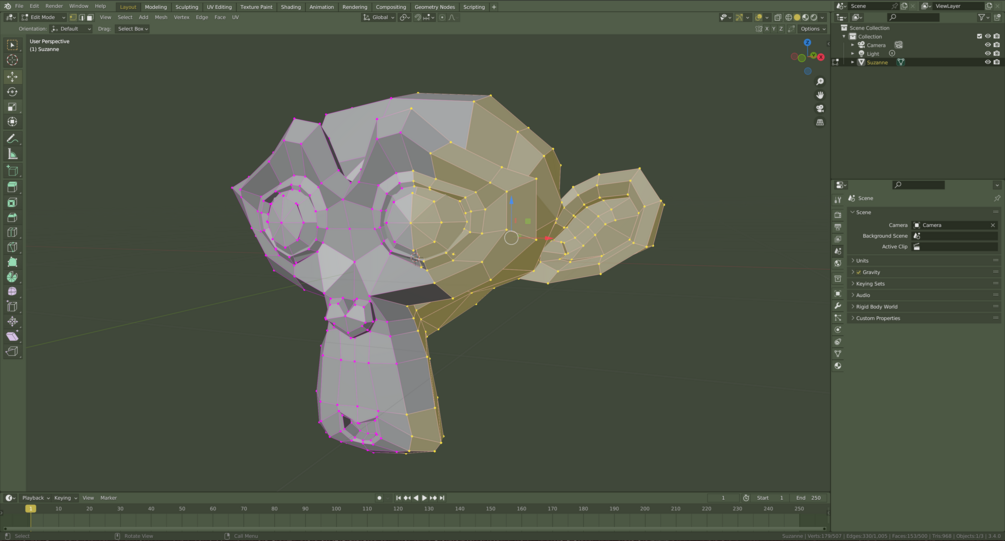Viewport: 1005px width, 541px height.
Task: Switch to the Sculpting workspace tab
Action: pyautogui.click(x=187, y=6)
